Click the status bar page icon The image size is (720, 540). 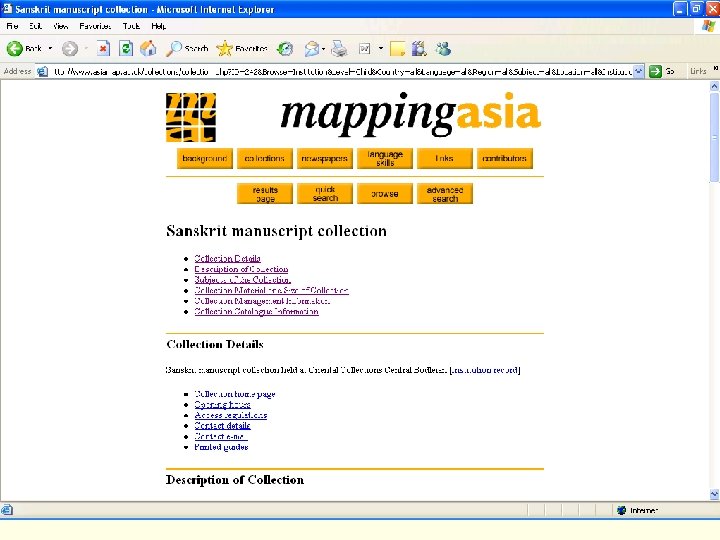point(7,510)
